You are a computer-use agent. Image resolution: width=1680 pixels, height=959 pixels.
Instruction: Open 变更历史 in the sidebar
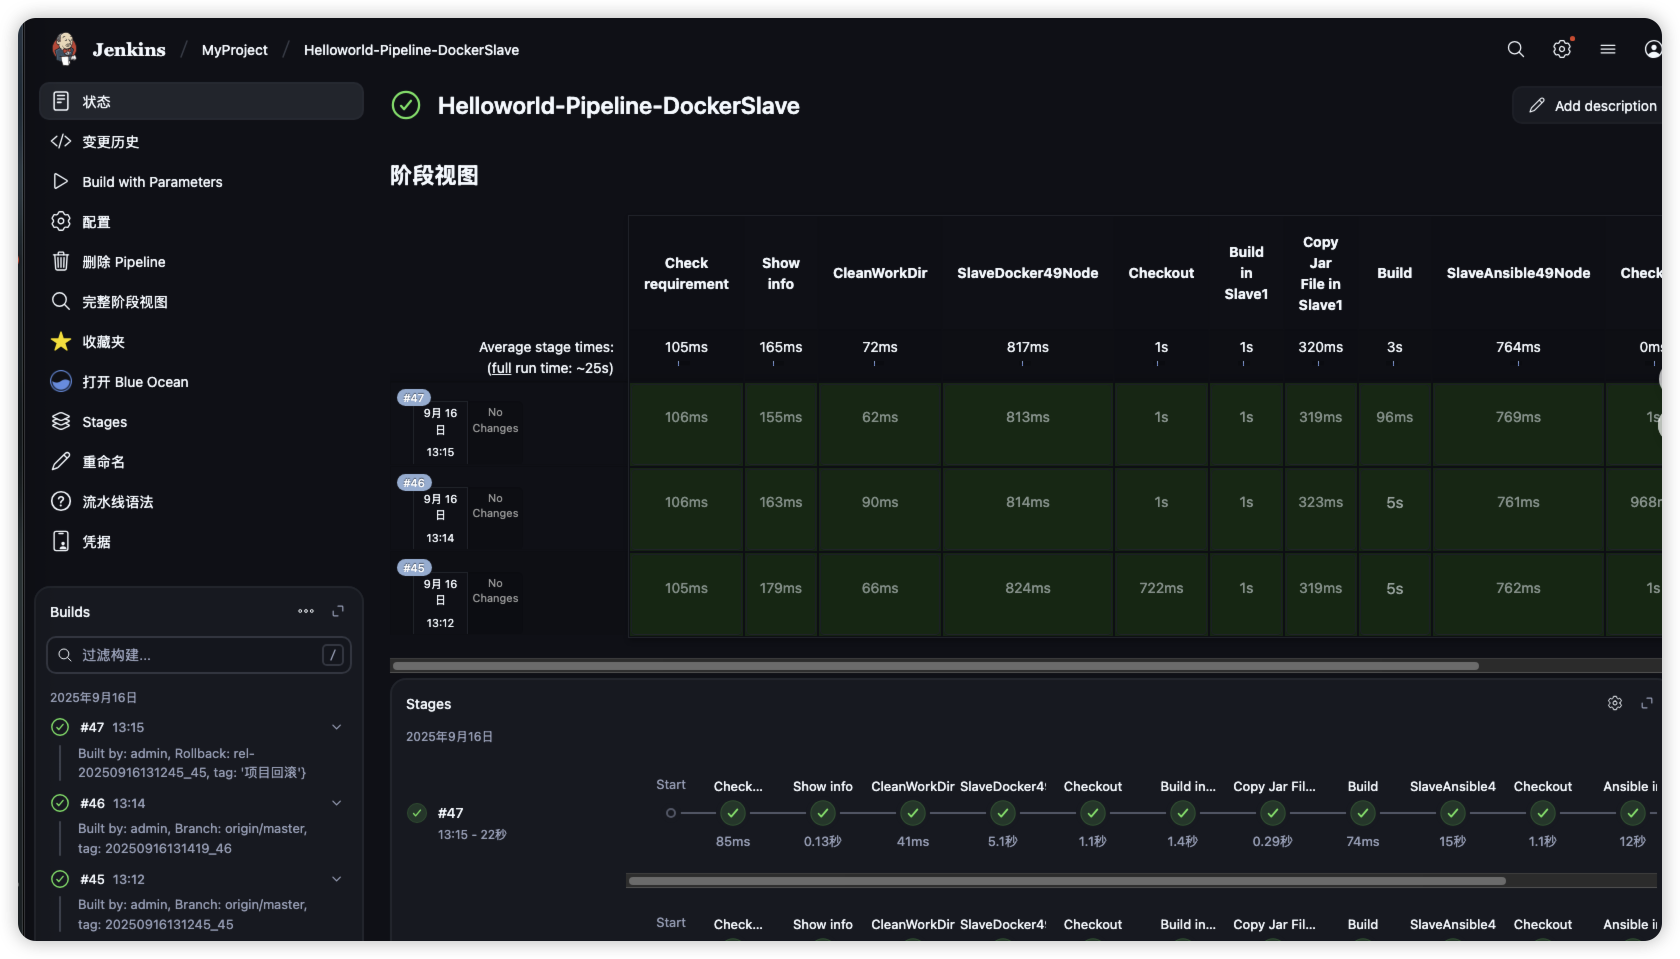201,141
